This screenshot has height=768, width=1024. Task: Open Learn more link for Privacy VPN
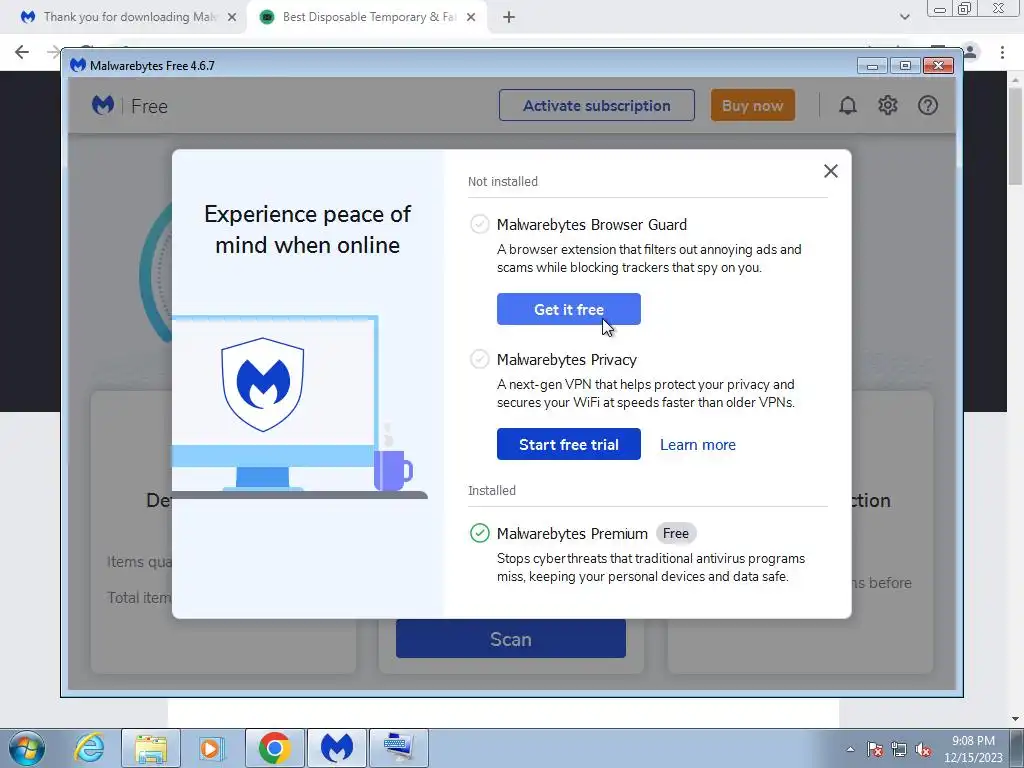[x=697, y=445]
